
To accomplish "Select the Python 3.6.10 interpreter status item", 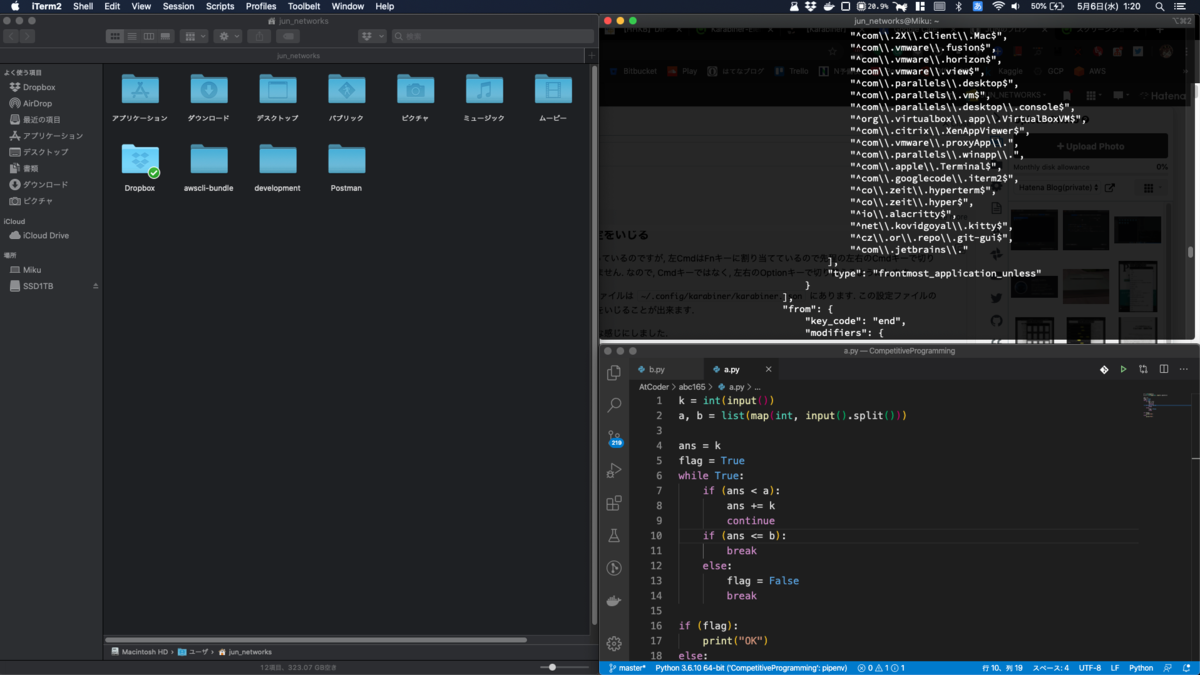I will pos(752,668).
